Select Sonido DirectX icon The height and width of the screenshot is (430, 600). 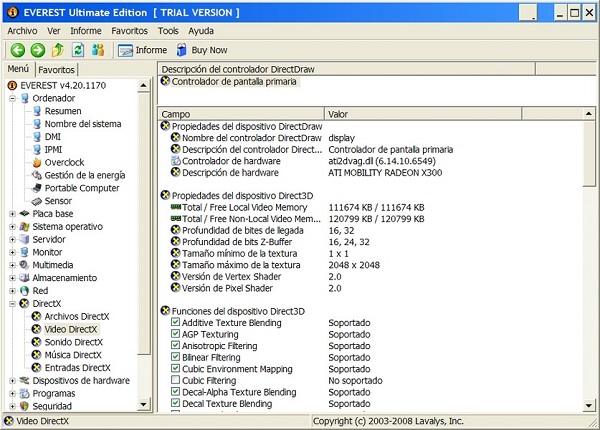click(37, 342)
